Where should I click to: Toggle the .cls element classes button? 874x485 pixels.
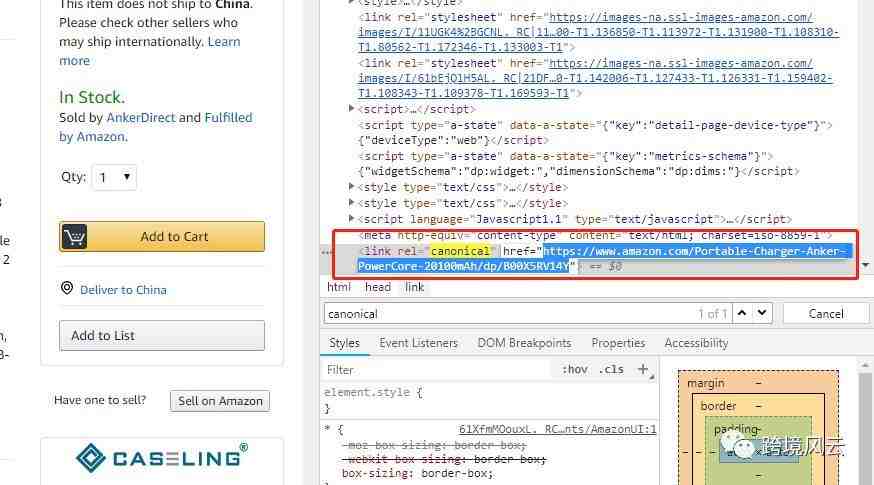(611, 370)
